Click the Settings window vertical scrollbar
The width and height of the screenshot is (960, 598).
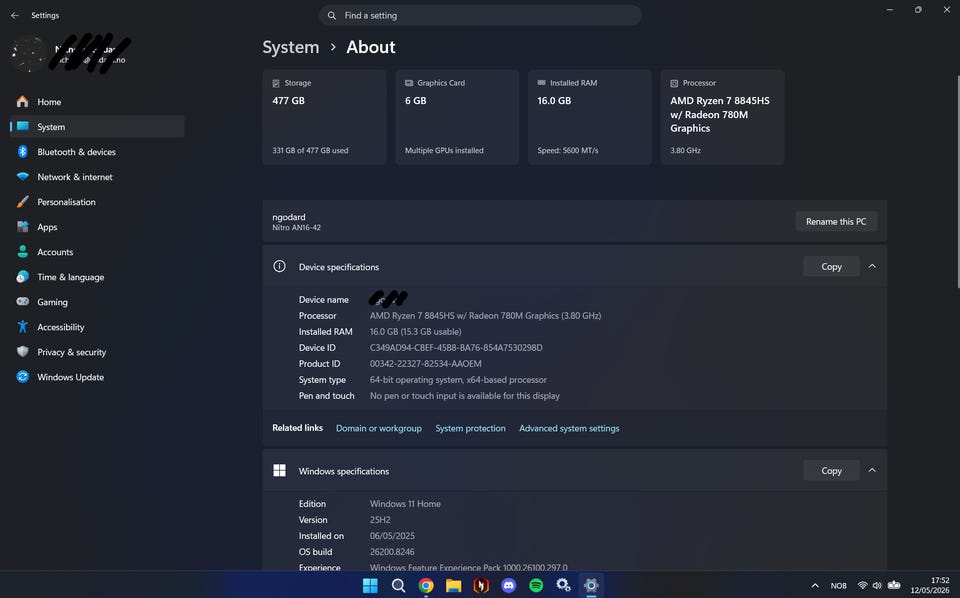tap(957, 182)
